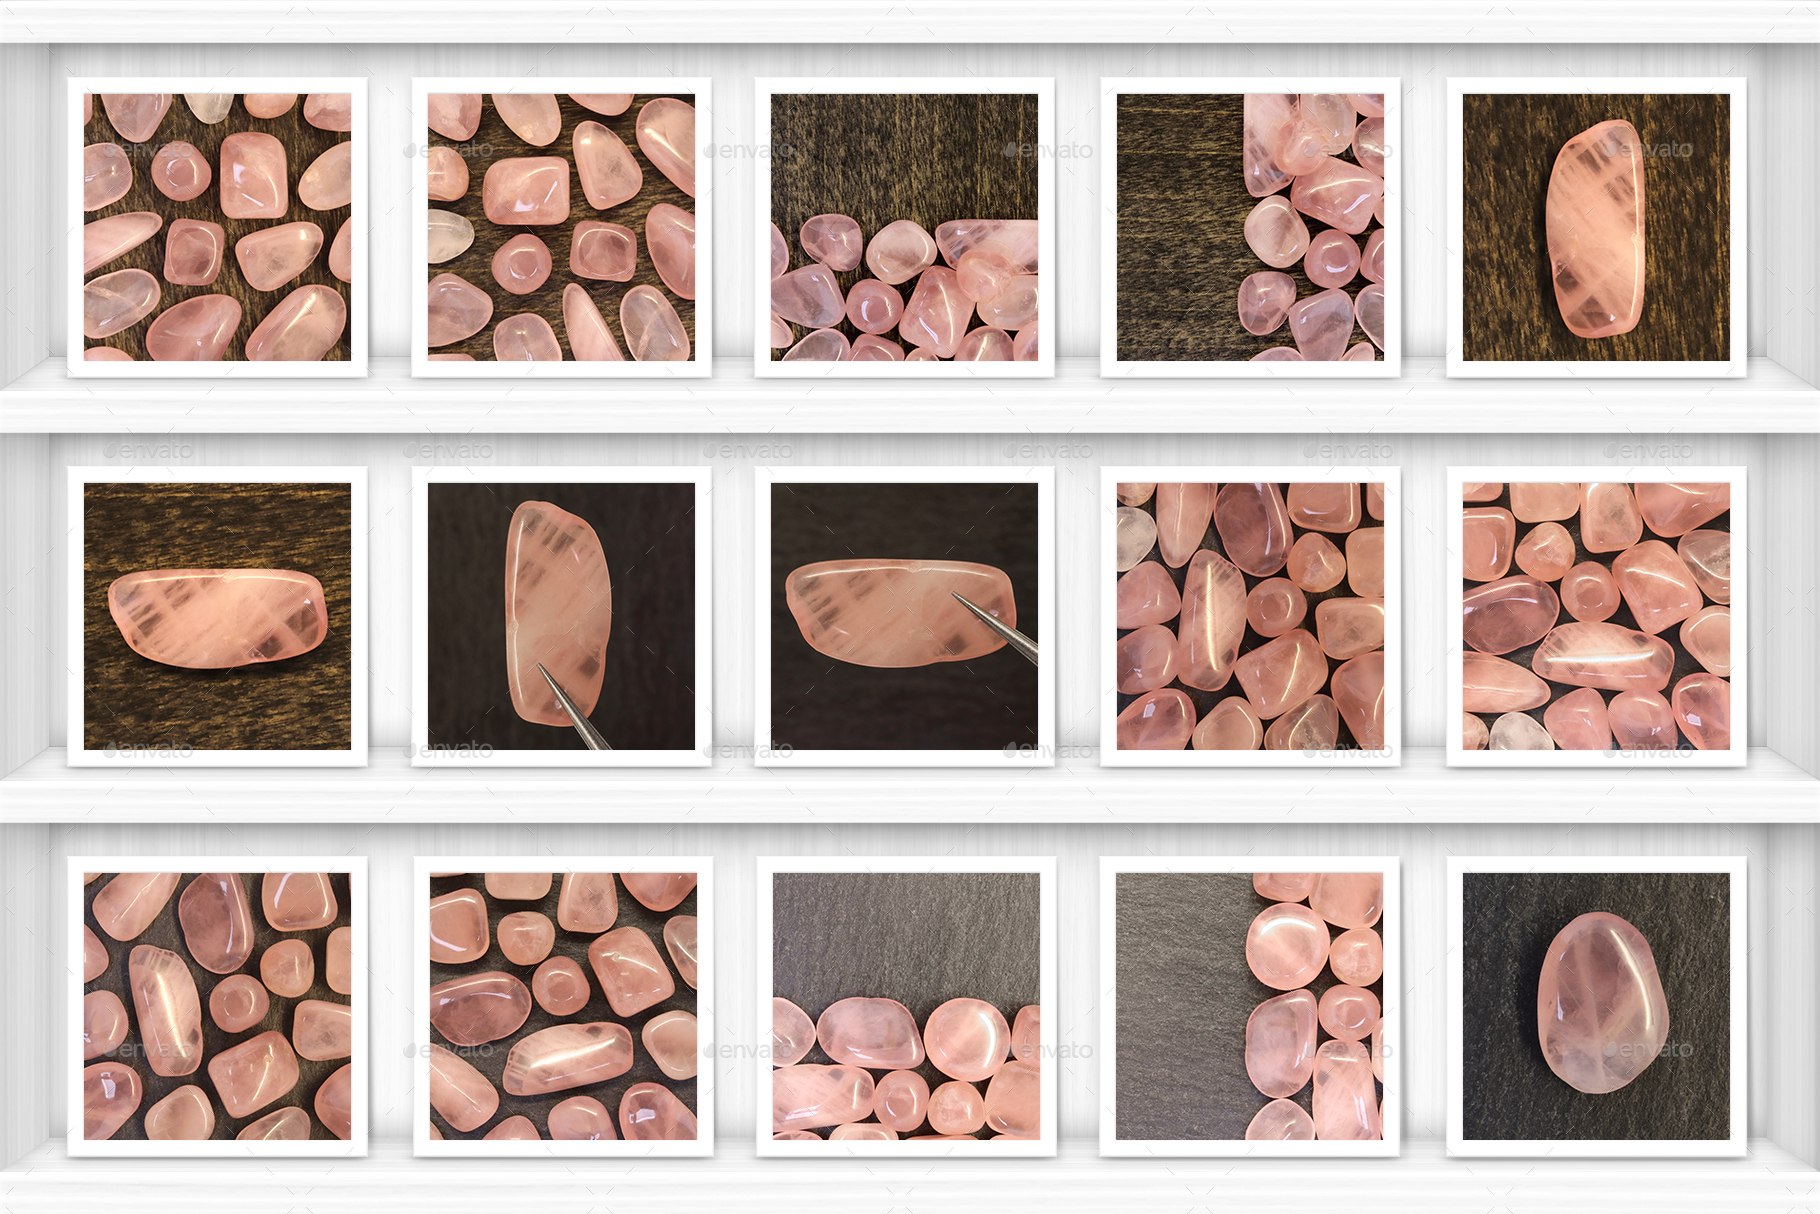Viewport: 1820px width, 1214px height.
Task: Open the single vertical stone on wood photo
Action: pyautogui.click(x=1596, y=227)
